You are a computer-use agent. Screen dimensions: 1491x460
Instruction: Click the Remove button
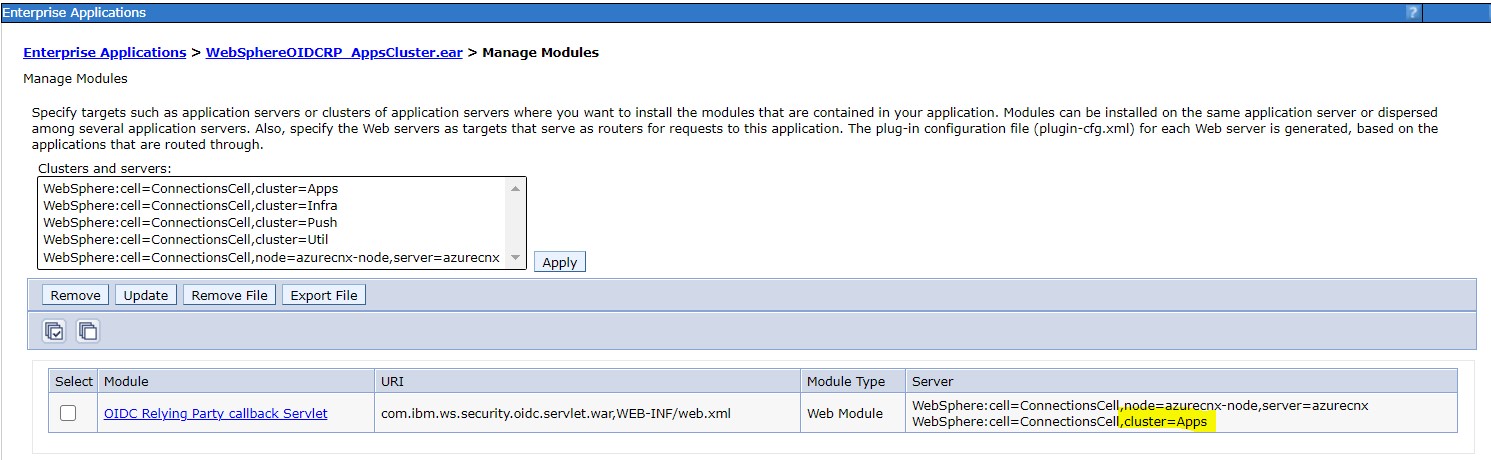(x=75, y=295)
